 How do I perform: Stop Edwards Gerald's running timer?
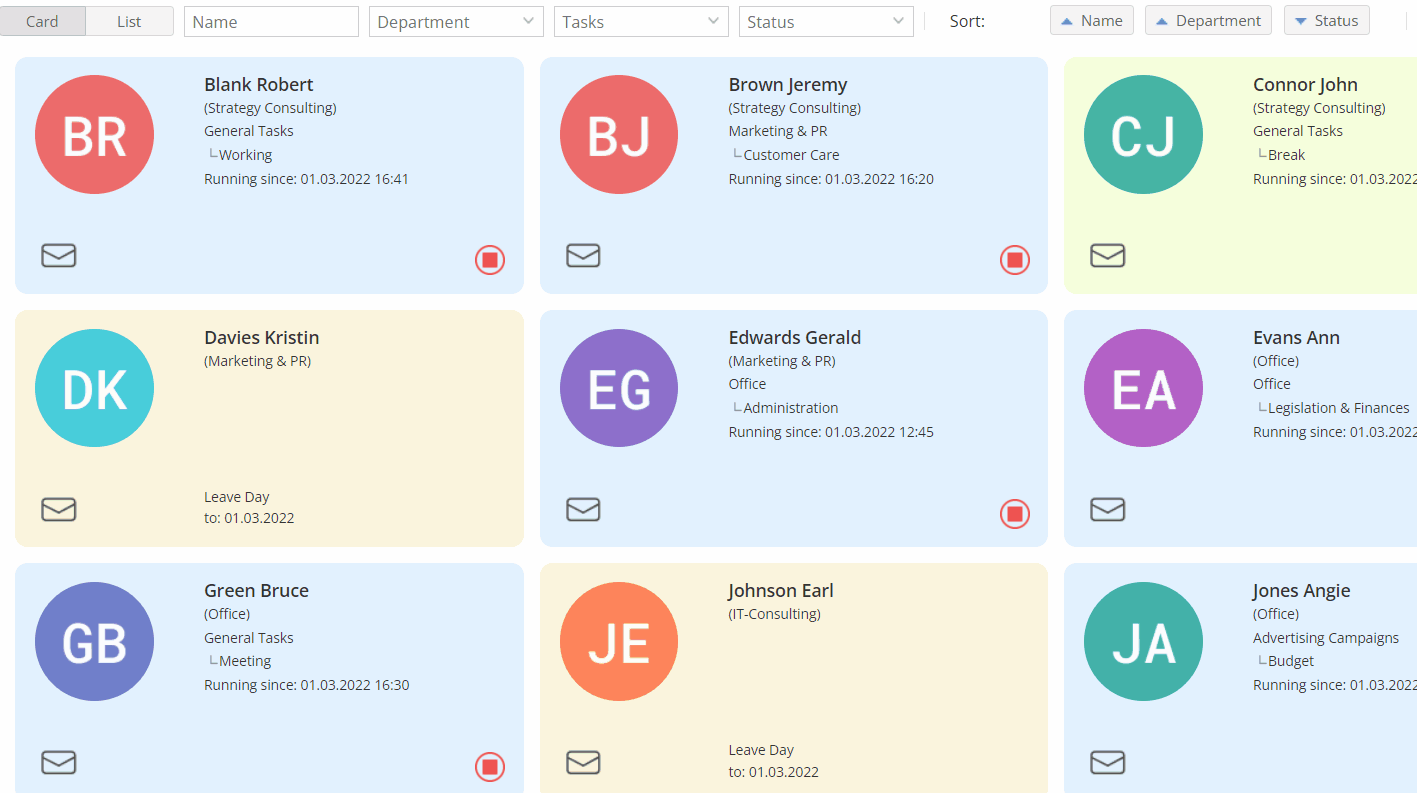1015,514
